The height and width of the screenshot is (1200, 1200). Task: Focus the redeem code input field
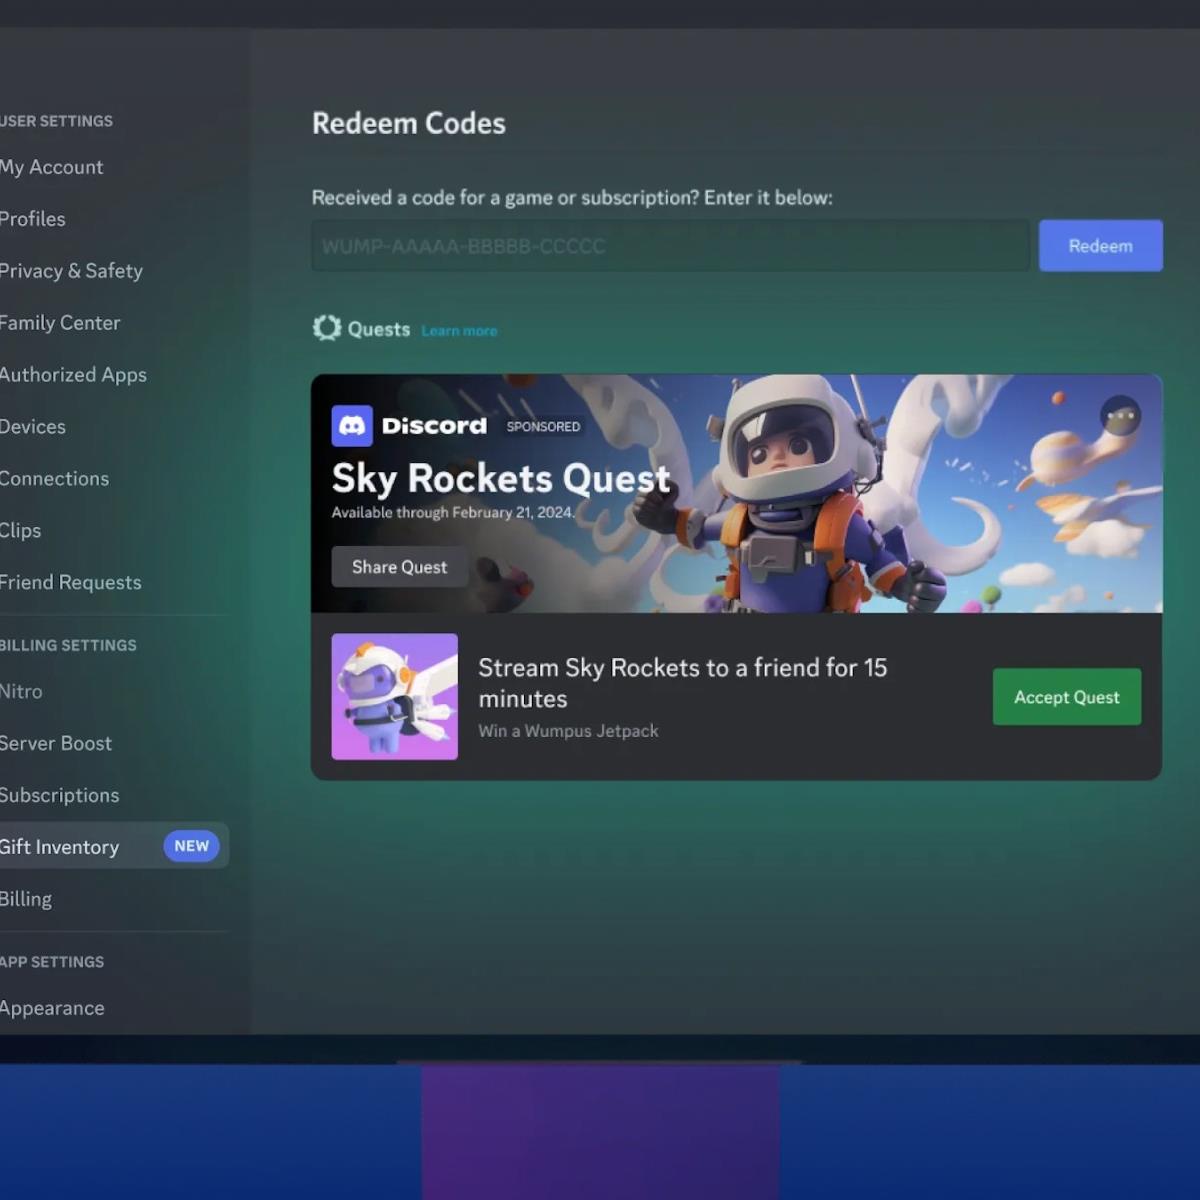click(670, 246)
